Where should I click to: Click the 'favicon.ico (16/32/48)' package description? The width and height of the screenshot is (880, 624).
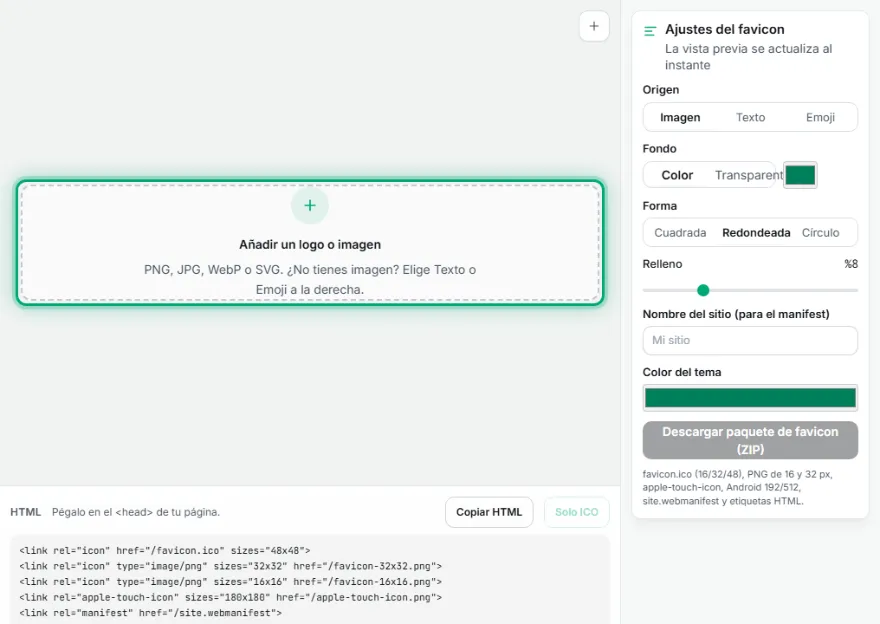(737, 488)
